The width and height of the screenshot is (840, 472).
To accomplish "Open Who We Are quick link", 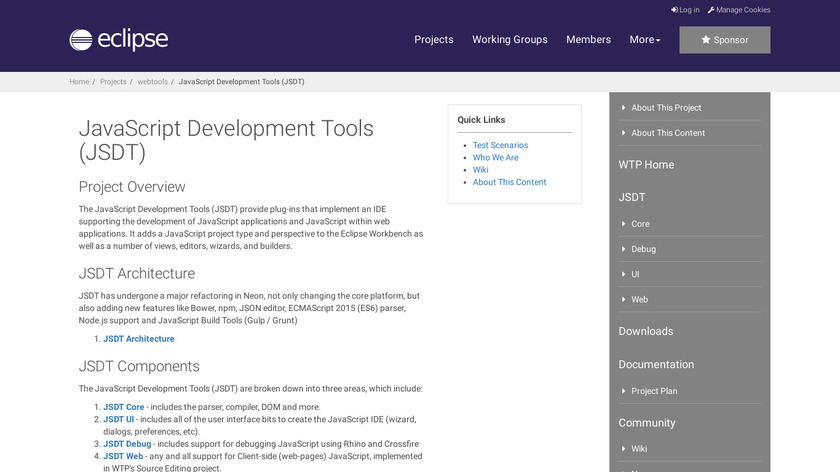I will click(x=495, y=158).
